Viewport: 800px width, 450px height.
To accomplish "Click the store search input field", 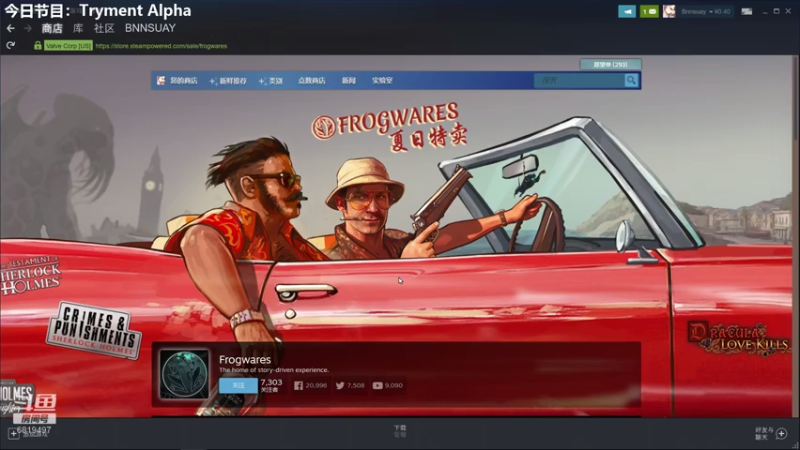I will pos(579,80).
